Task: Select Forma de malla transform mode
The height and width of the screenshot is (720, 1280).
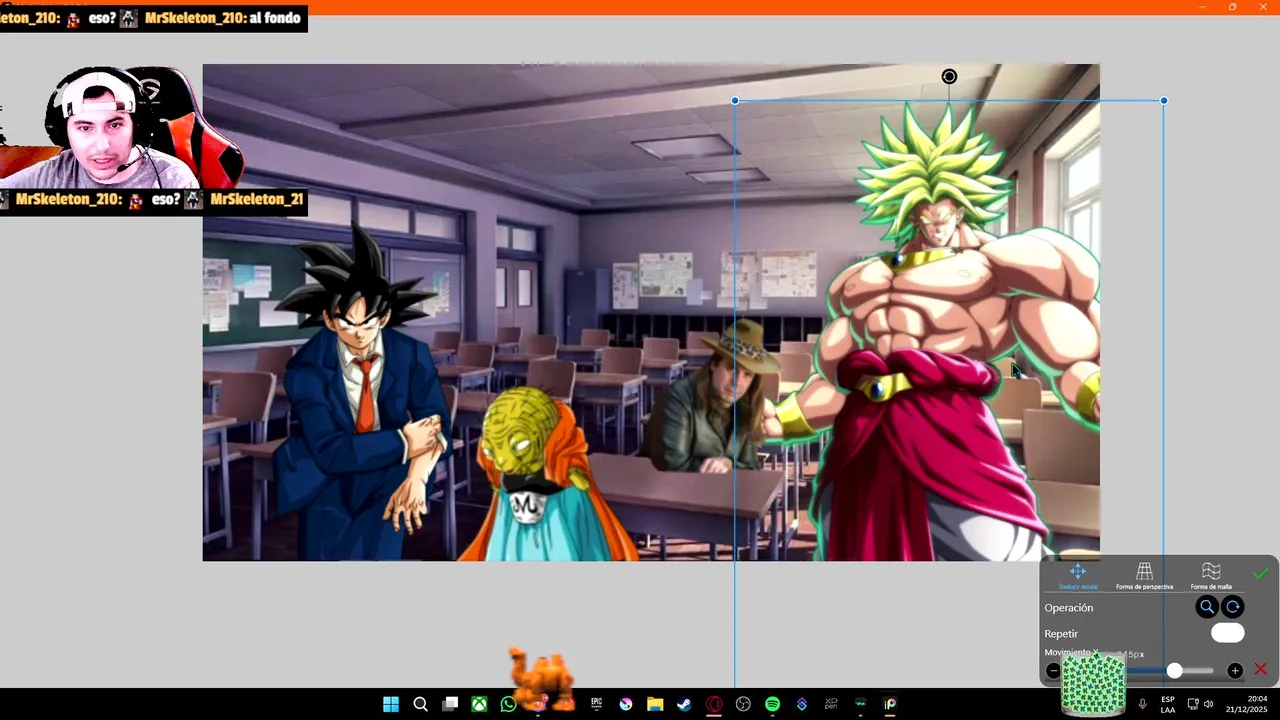Action: coord(1211,576)
